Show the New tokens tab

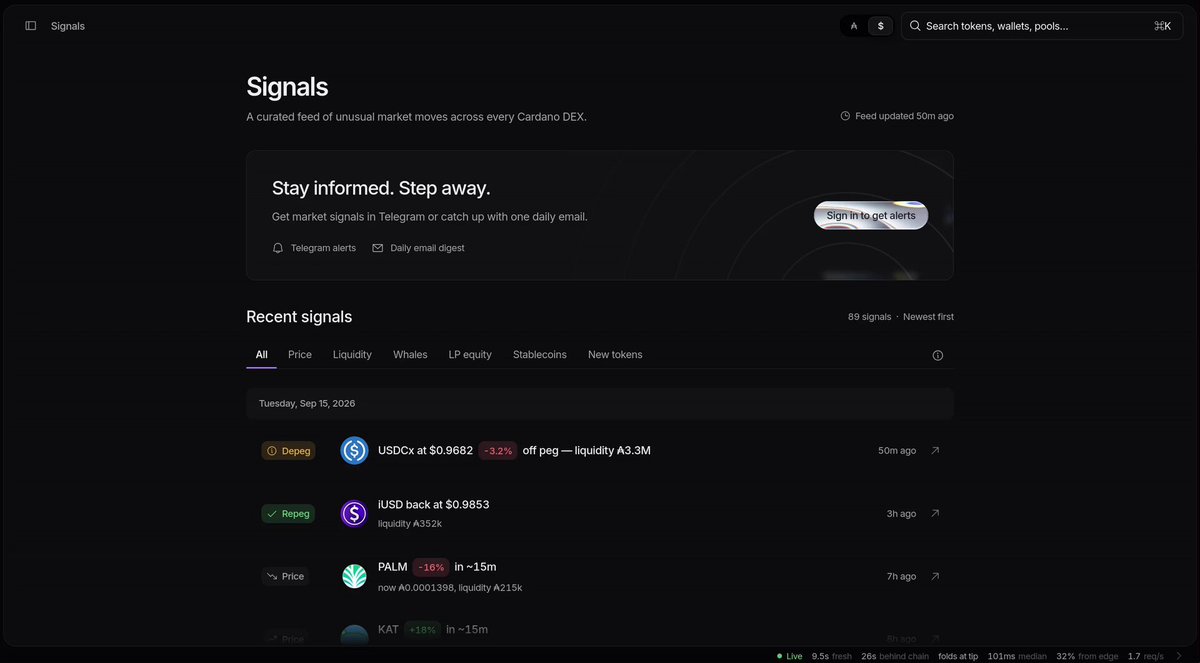615,355
